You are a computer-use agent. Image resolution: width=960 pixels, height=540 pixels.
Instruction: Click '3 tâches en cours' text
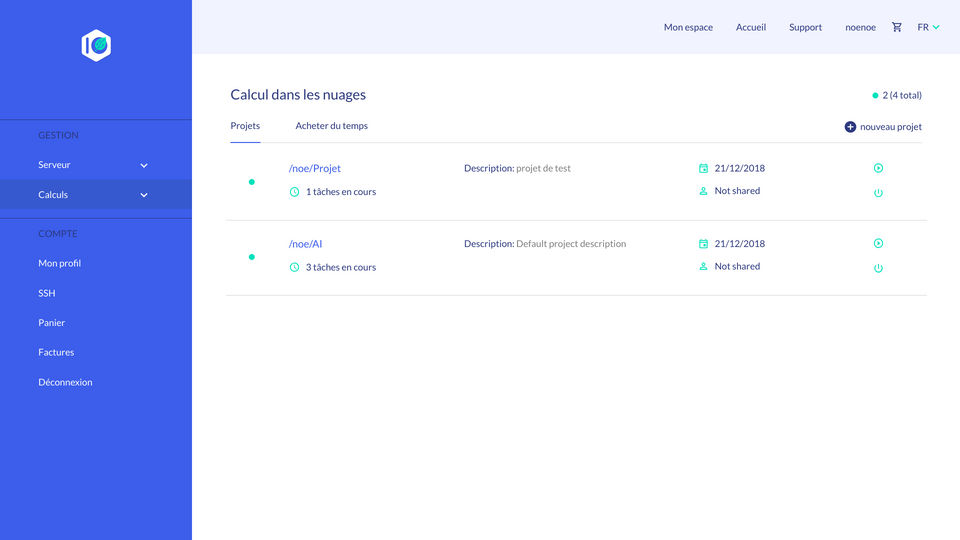[x=341, y=267]
